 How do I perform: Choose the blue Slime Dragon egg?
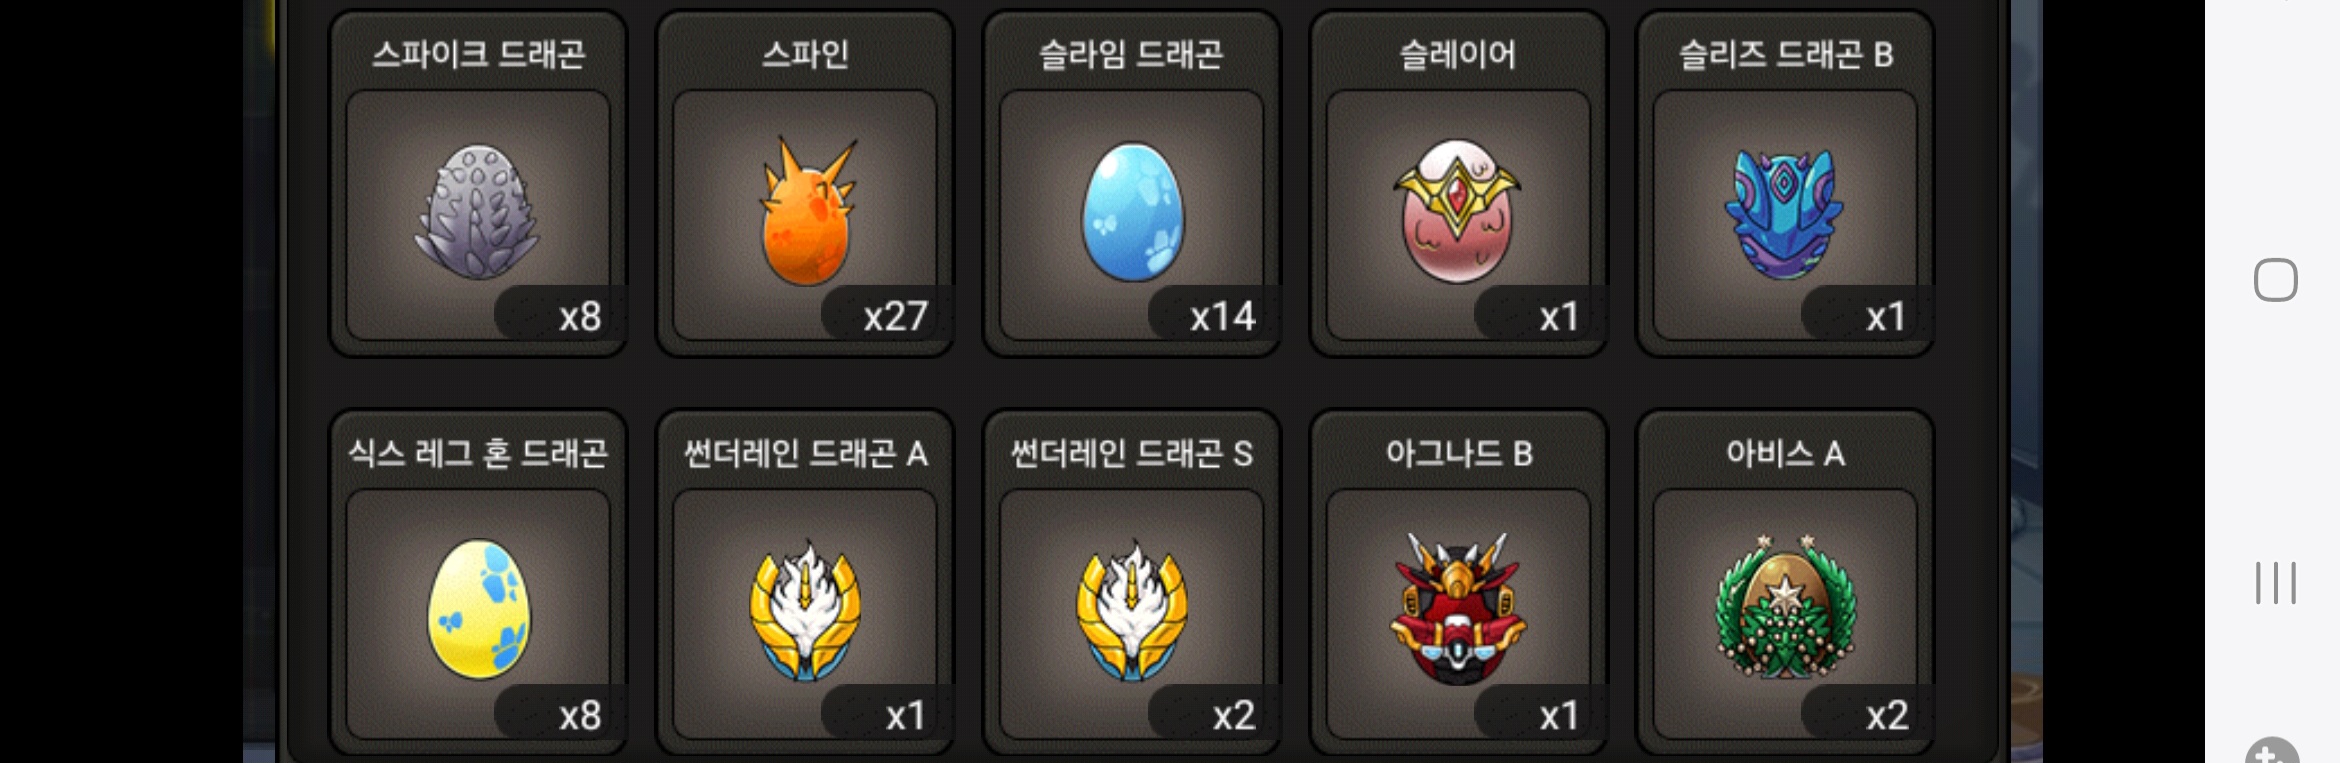click(1133, 212)
